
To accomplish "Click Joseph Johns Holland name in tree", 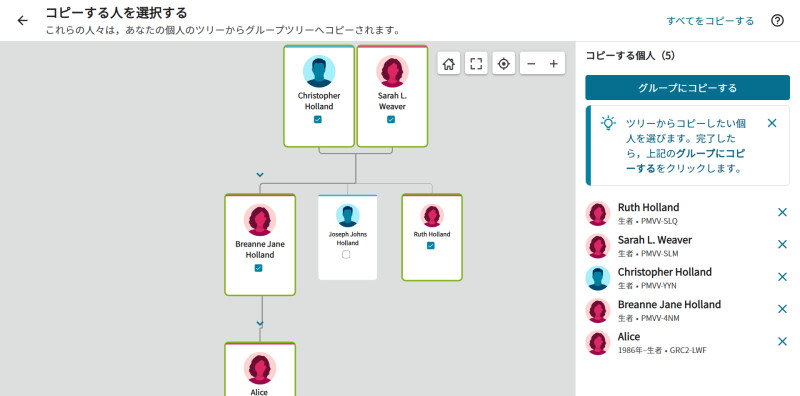I will [x=347, y=239].
